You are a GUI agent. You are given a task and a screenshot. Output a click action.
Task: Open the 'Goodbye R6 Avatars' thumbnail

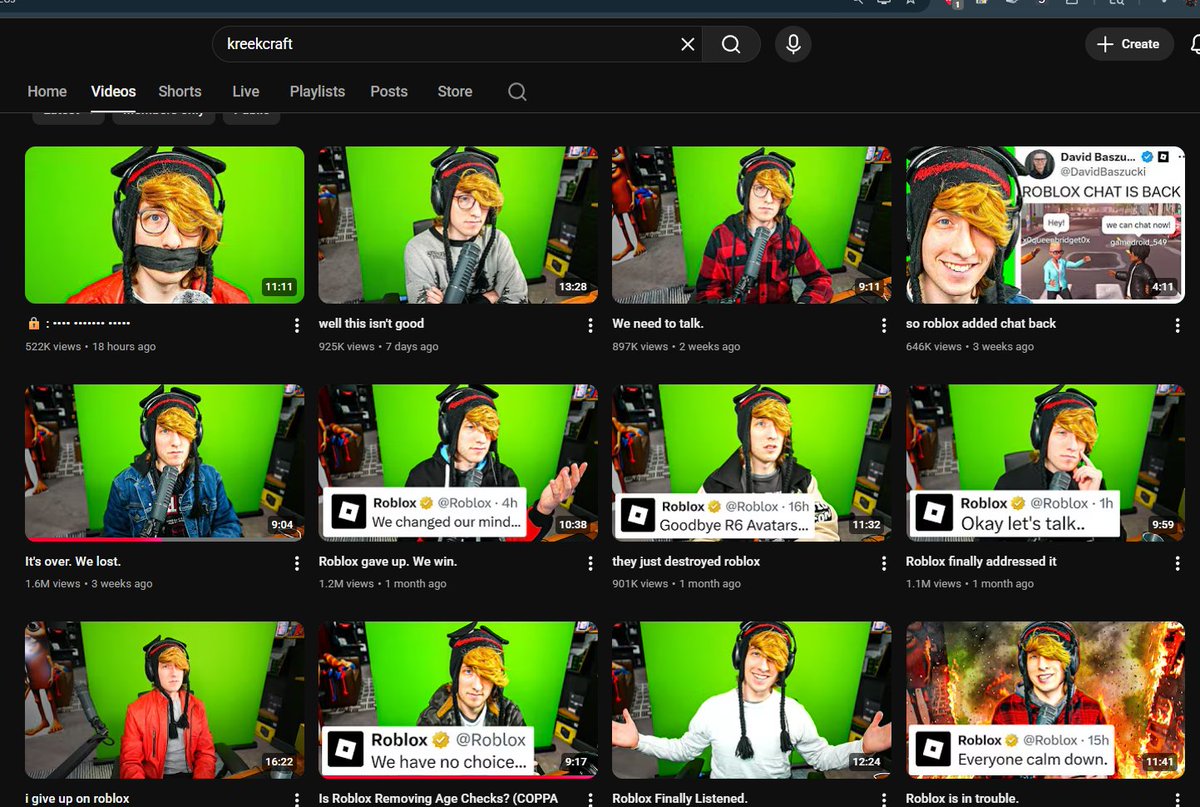tap(751, 463)
